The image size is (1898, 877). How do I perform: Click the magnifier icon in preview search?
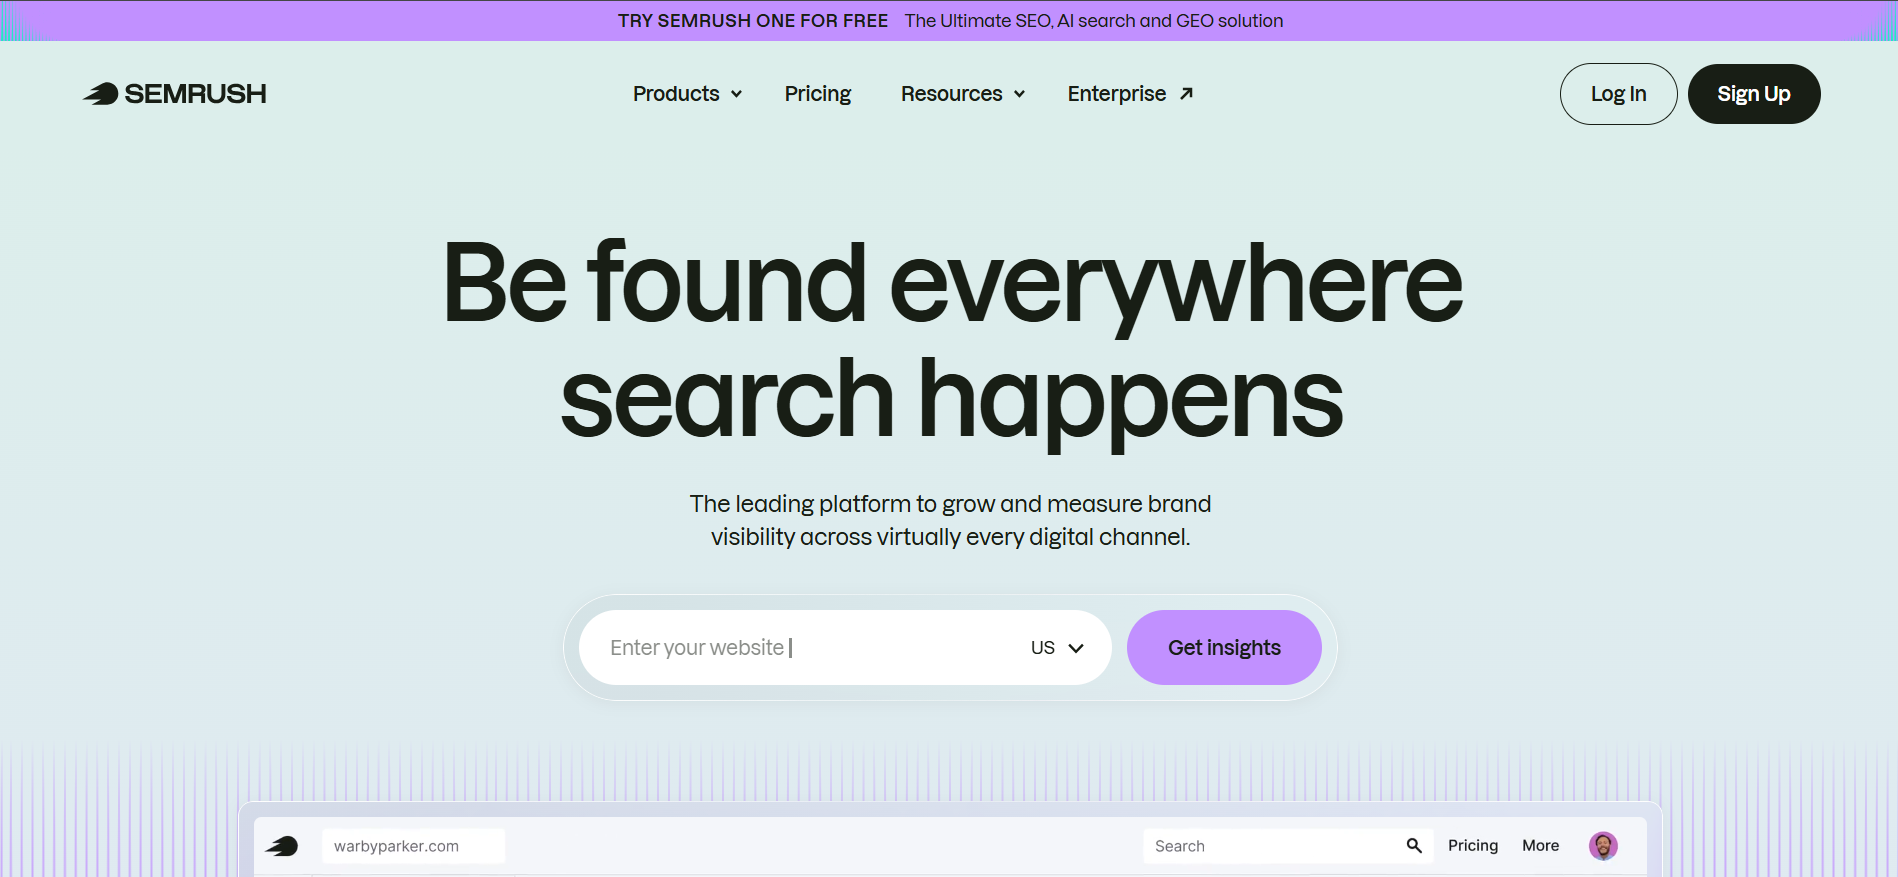[x=1414, y=846]
